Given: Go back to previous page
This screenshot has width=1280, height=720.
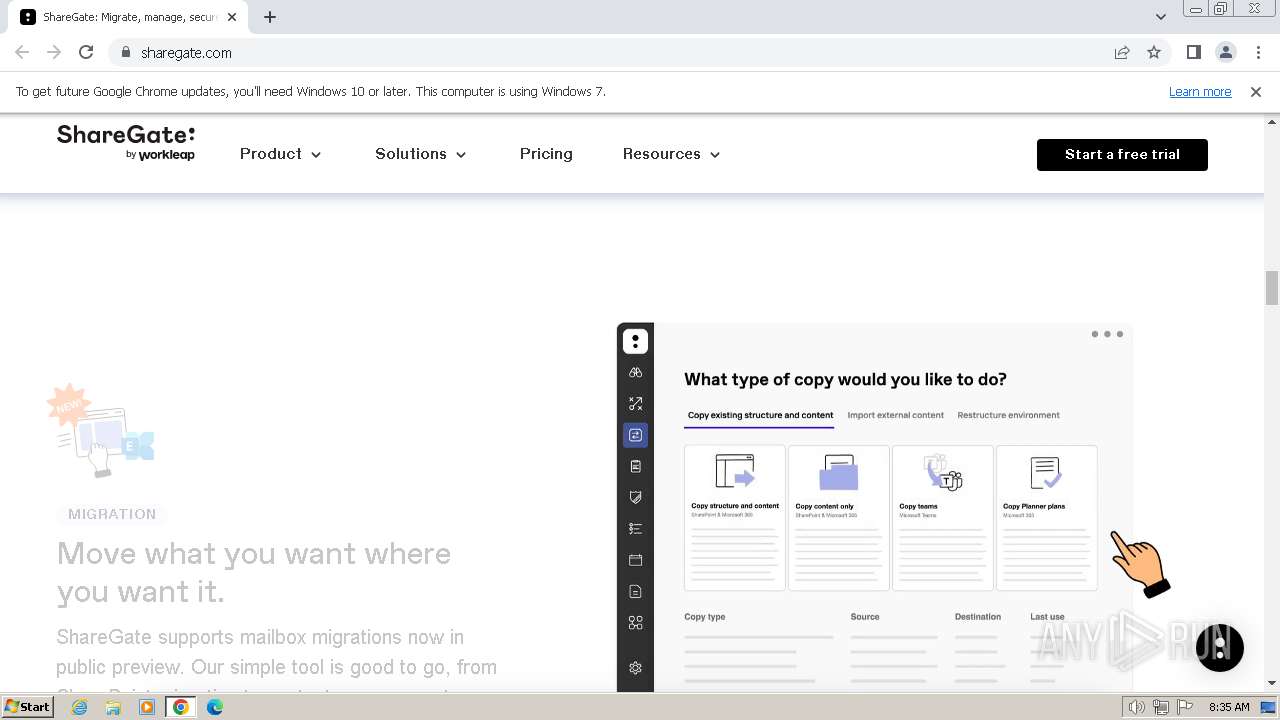Looking at the screenshot, I should [22, 52].
